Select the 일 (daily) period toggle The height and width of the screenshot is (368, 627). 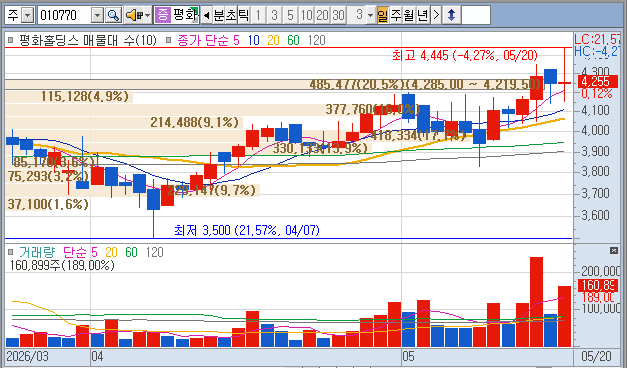click(x=383, y=16)
